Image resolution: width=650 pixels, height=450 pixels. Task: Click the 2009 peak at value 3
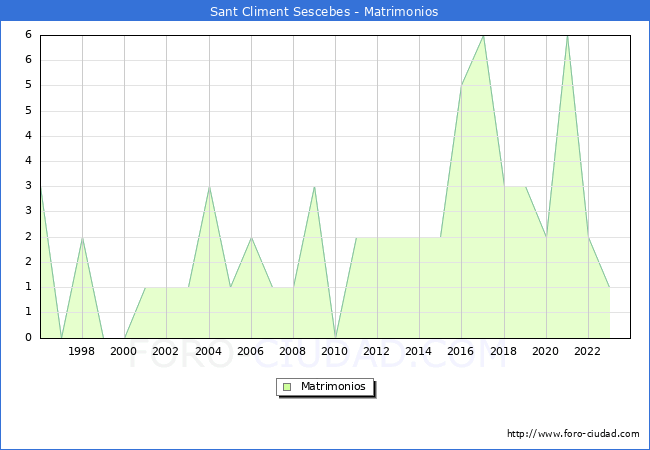[x=315, y=187]
